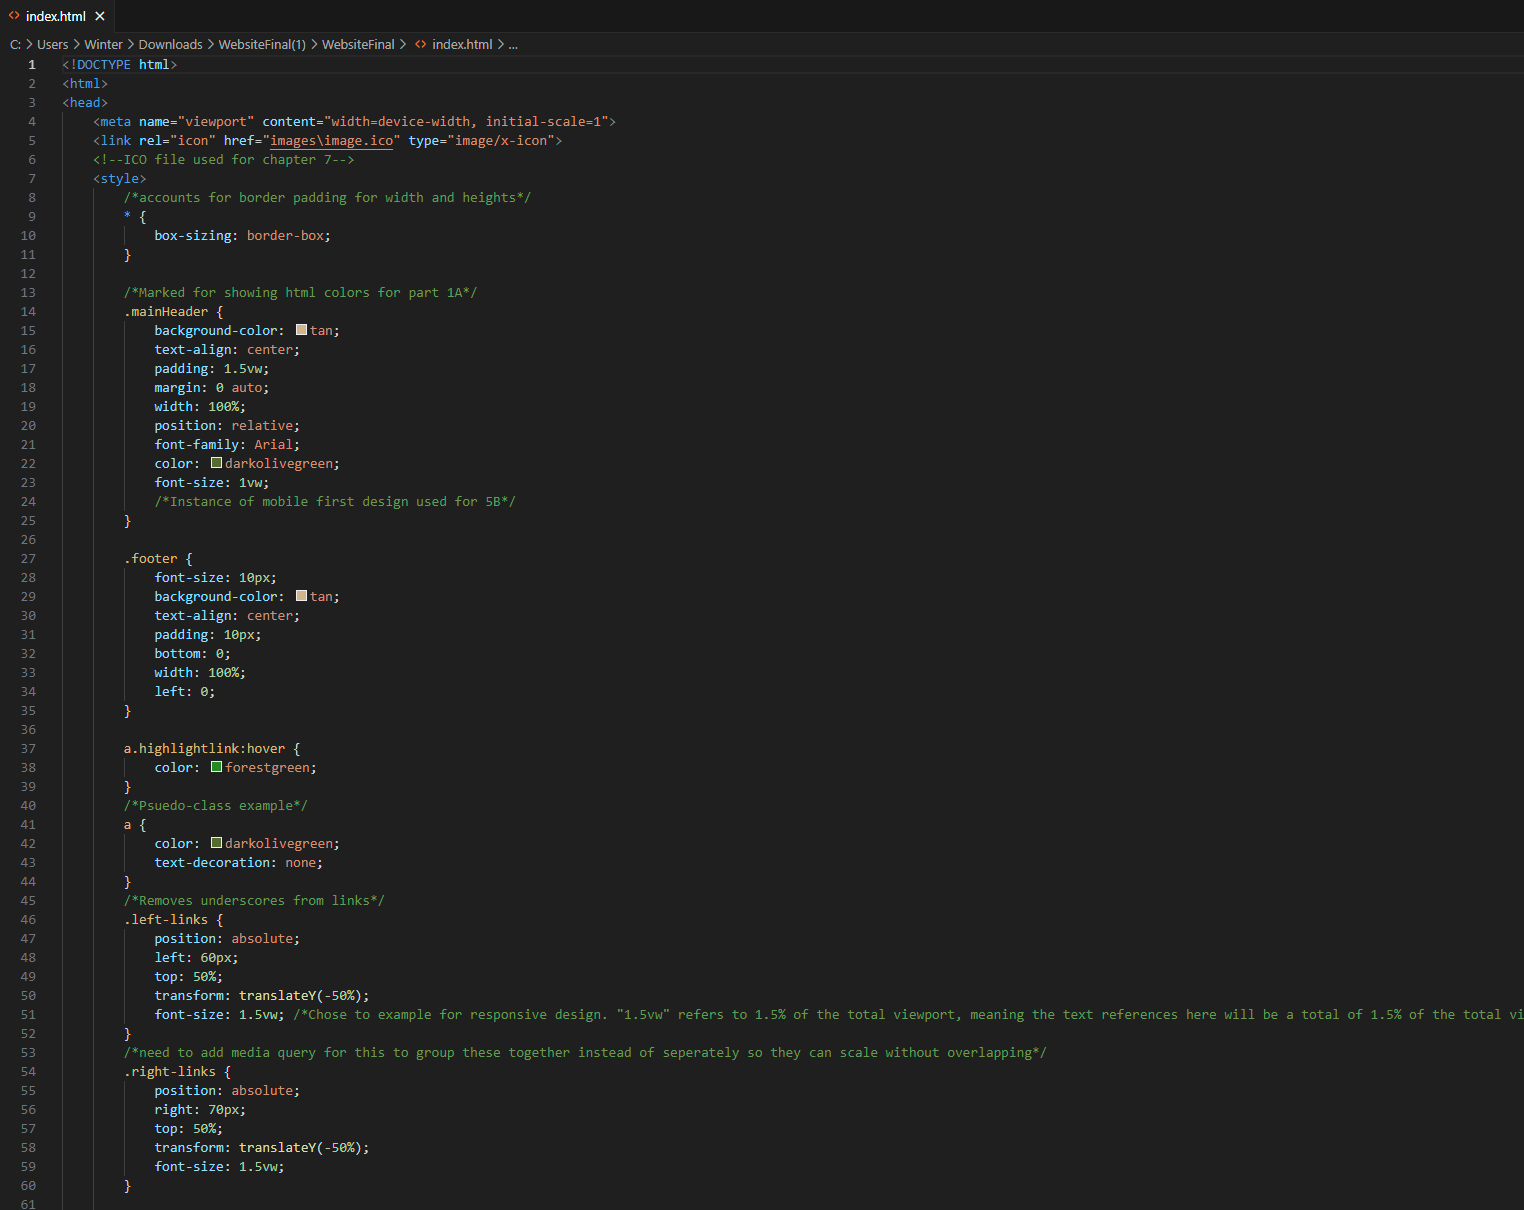The width and height of the screenshot is (1524, 1210).
Task: Click the "ICO file used for chapter 7" comment
Action: [x=224, y=160]
